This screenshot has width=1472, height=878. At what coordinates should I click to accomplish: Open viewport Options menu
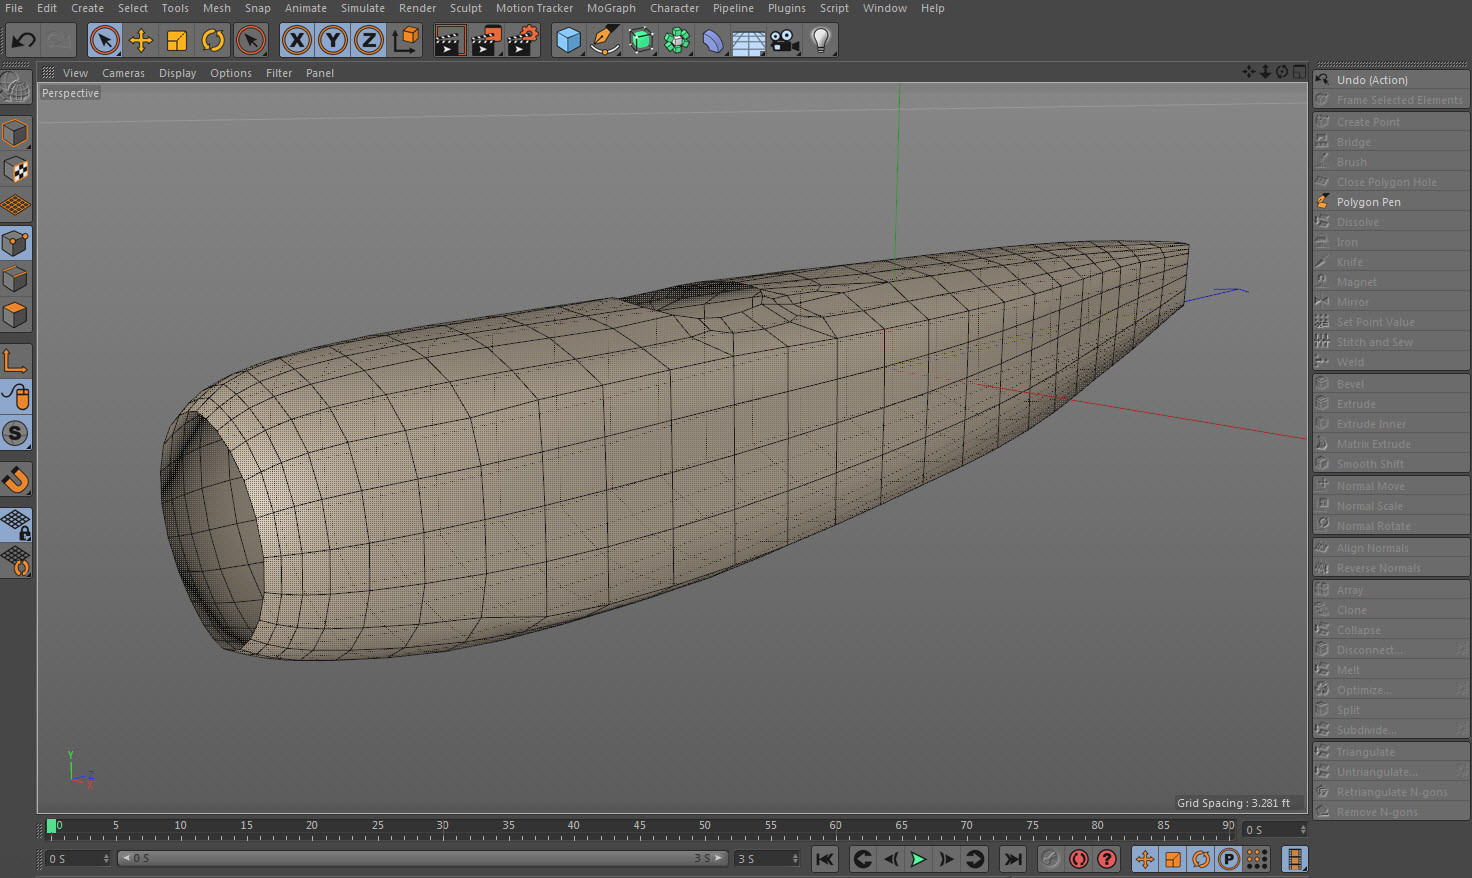(x=231, y=73)
